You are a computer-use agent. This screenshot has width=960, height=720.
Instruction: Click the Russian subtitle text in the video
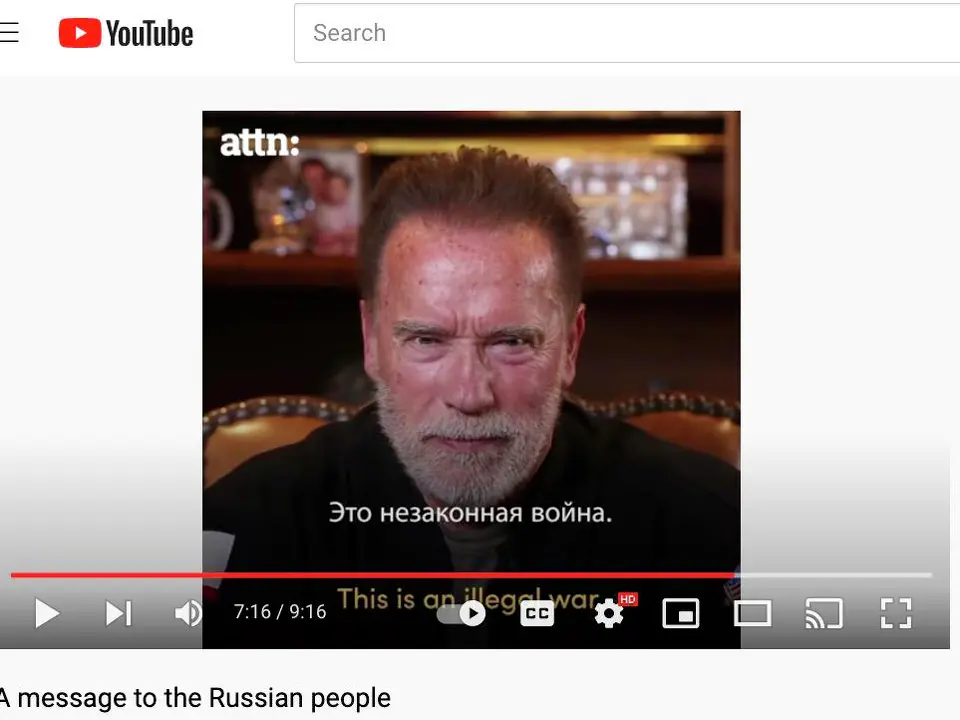tap(470, 513)
